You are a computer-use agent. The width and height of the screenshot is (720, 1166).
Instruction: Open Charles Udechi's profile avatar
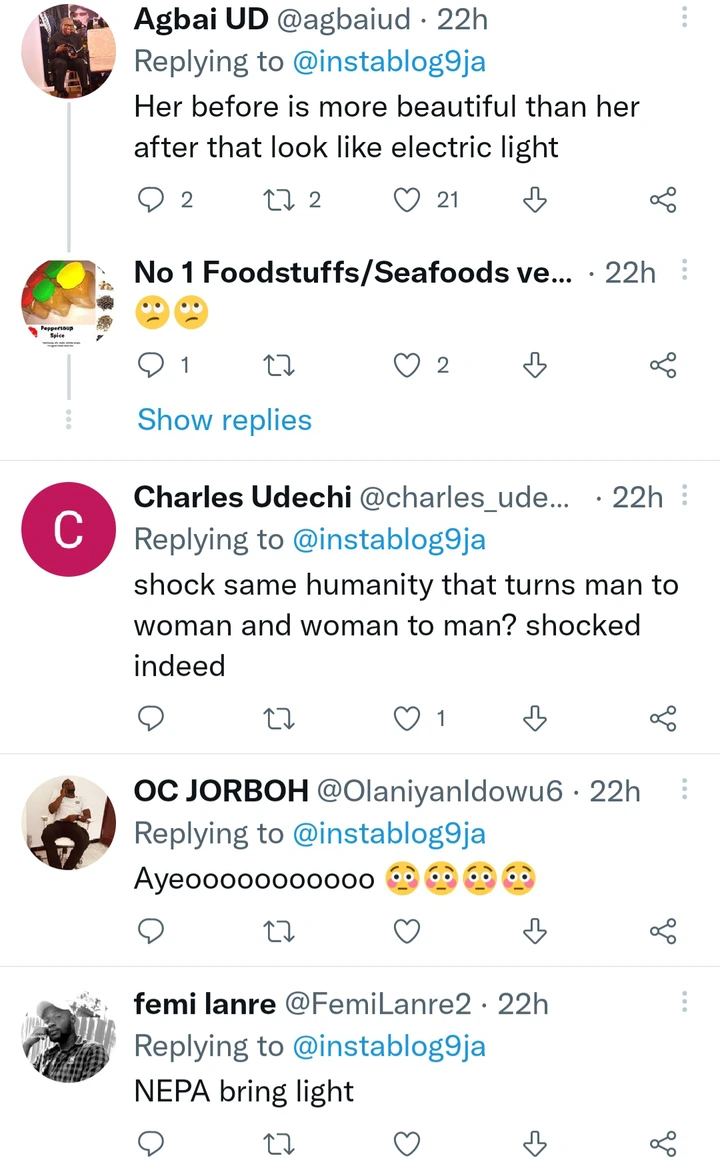click(x=68, y=529)
